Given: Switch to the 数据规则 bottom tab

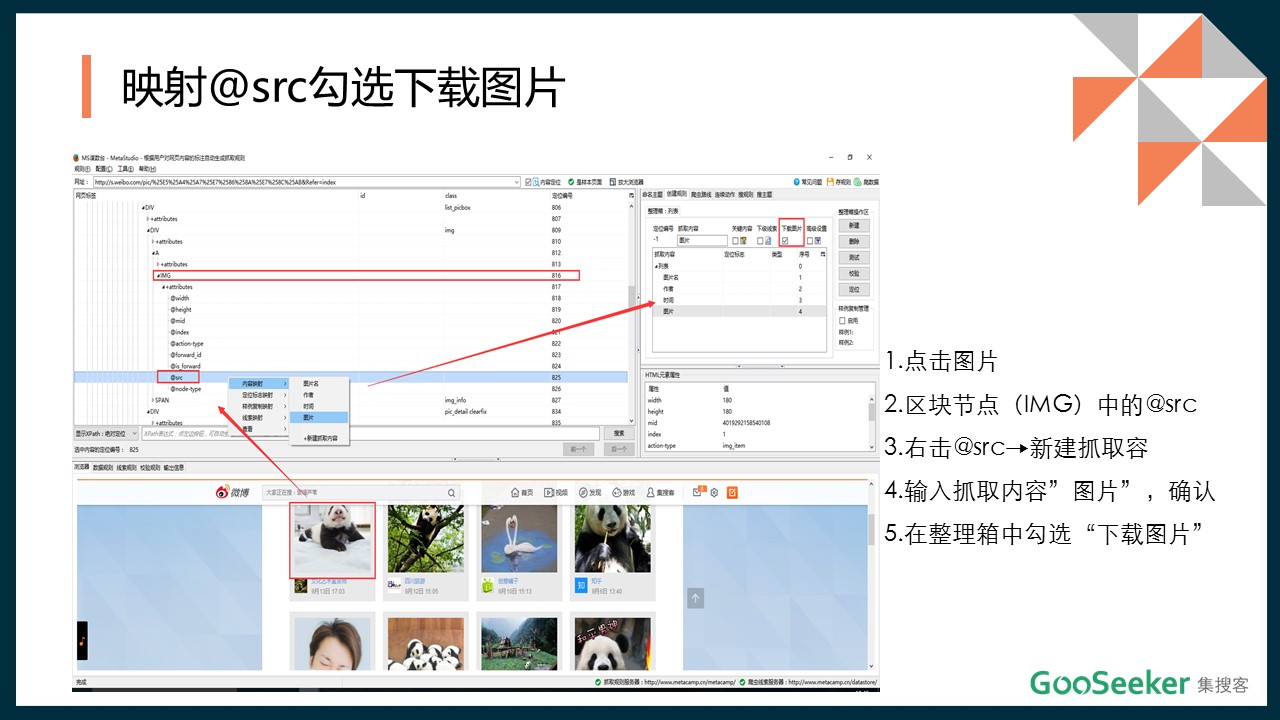Looking at the screenshot, I should click(x=103, y=467).
